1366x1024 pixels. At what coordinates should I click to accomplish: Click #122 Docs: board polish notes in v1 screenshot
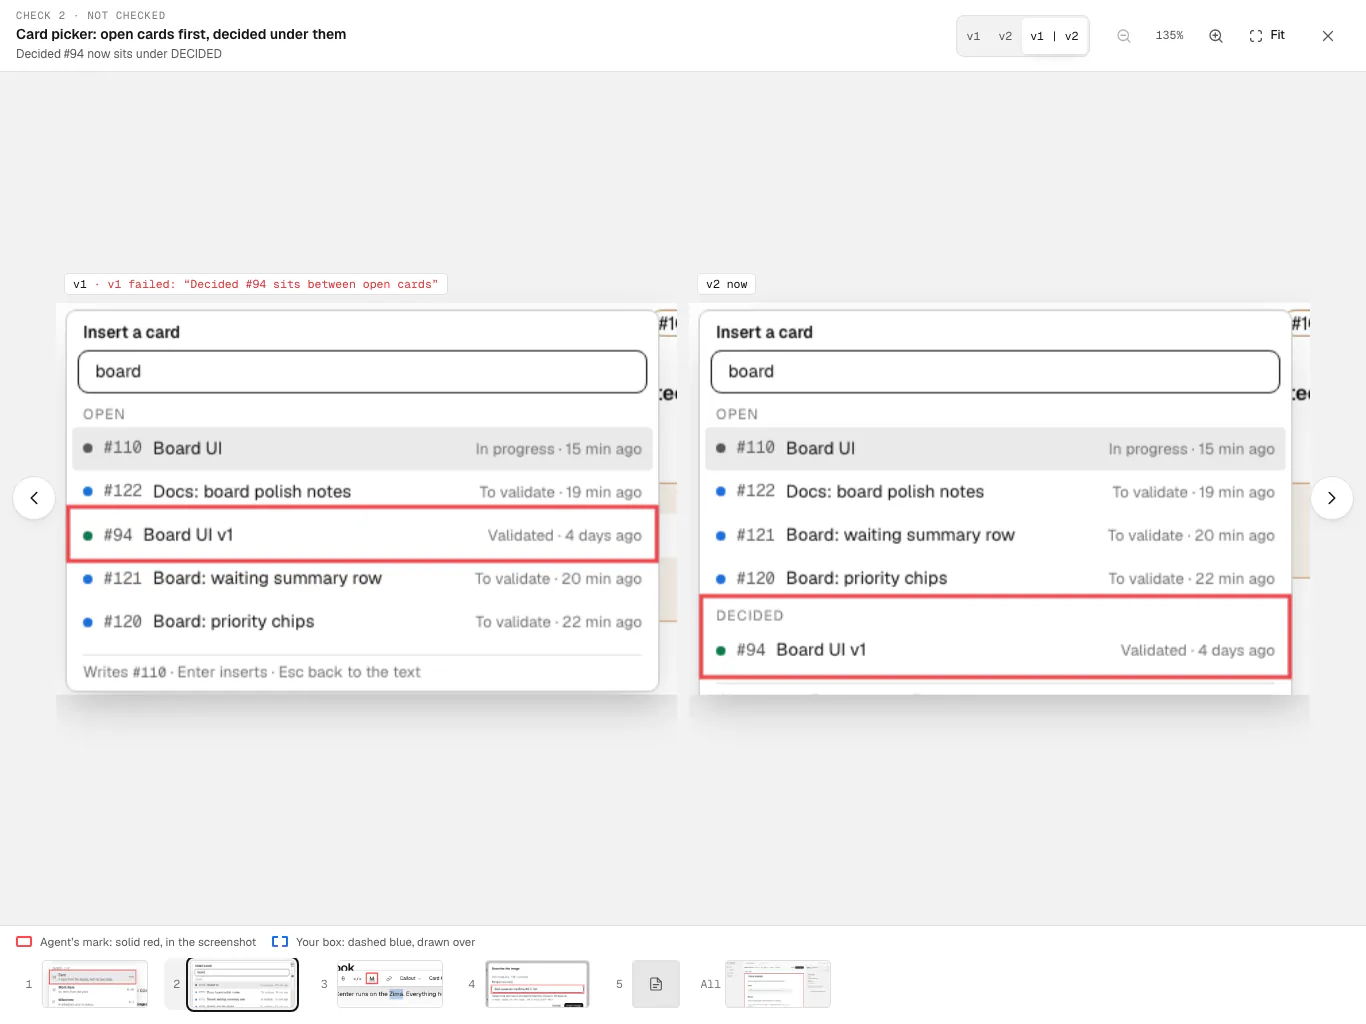pyautogui.click(x=362, y=492)
